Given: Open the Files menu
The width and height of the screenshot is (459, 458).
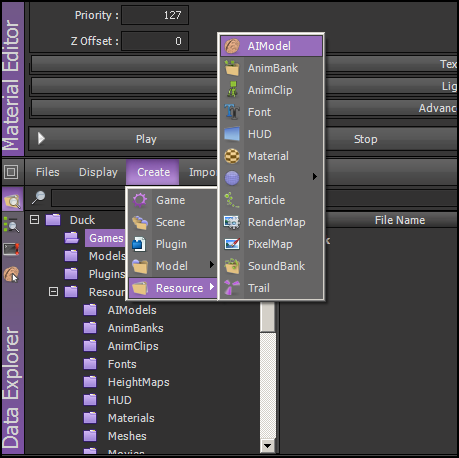Looking at the screenshot, I should 48,172.
